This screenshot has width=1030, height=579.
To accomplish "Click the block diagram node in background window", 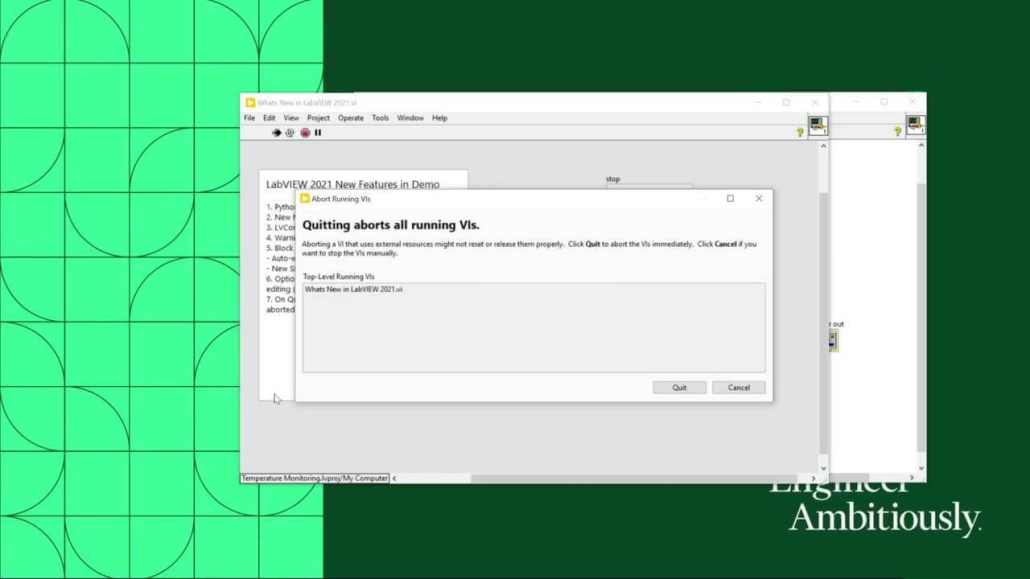I will [x=832, y=340].
